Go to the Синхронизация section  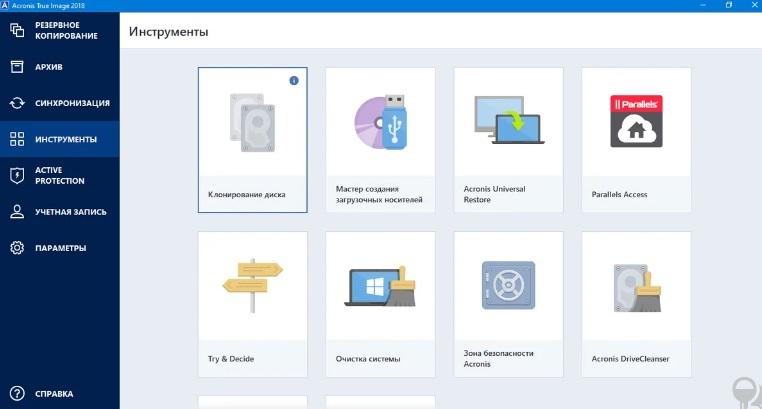[60, 103]
